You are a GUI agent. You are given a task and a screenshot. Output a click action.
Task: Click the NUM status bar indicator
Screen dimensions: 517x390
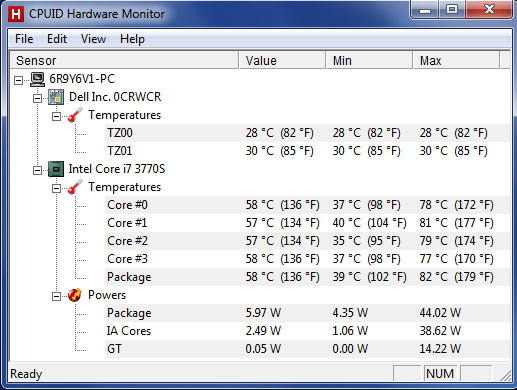(440, 374)
